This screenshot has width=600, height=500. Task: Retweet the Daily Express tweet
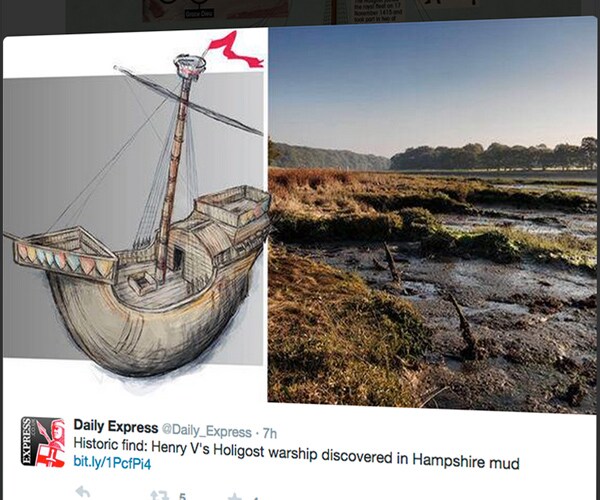(x=160, y=495)
